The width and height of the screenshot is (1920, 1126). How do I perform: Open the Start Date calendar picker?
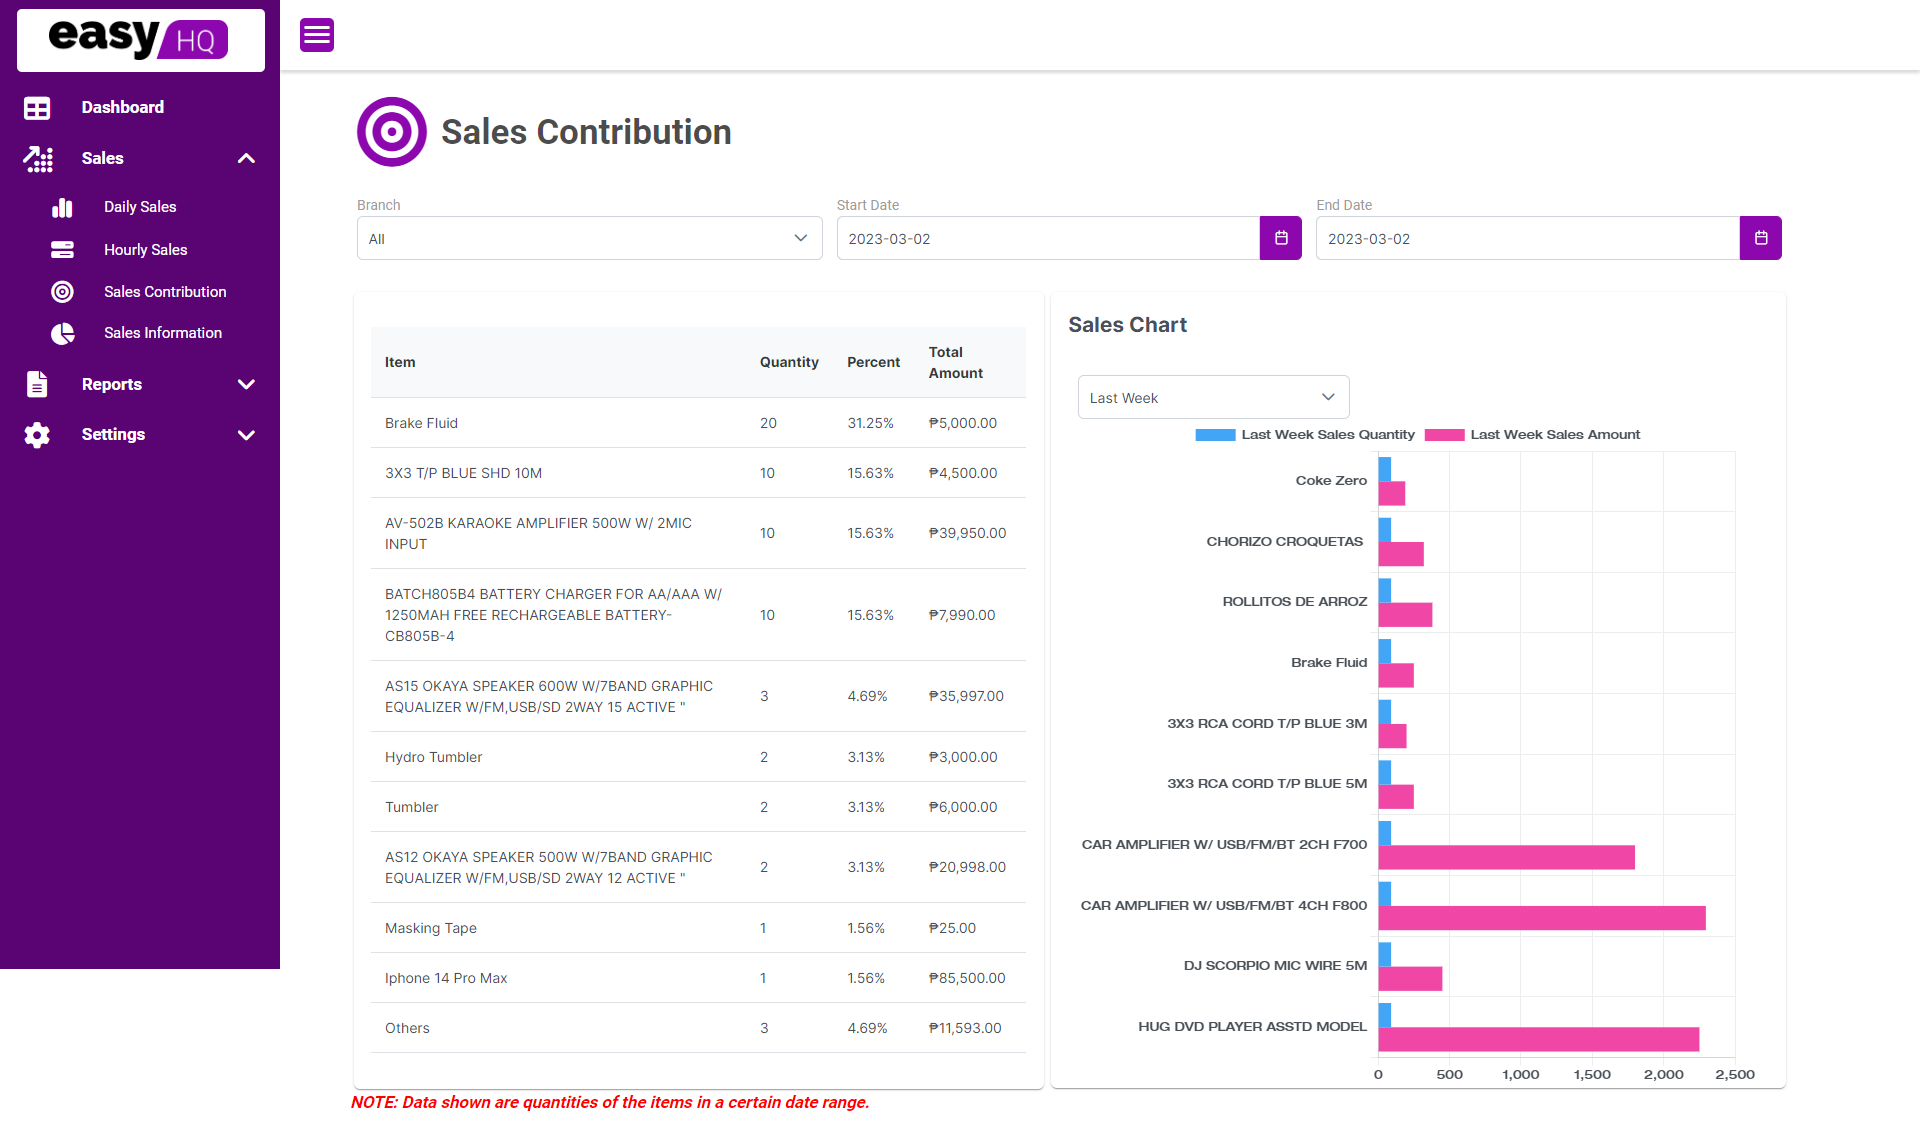pyautogui.click(x=1280, y=238)
